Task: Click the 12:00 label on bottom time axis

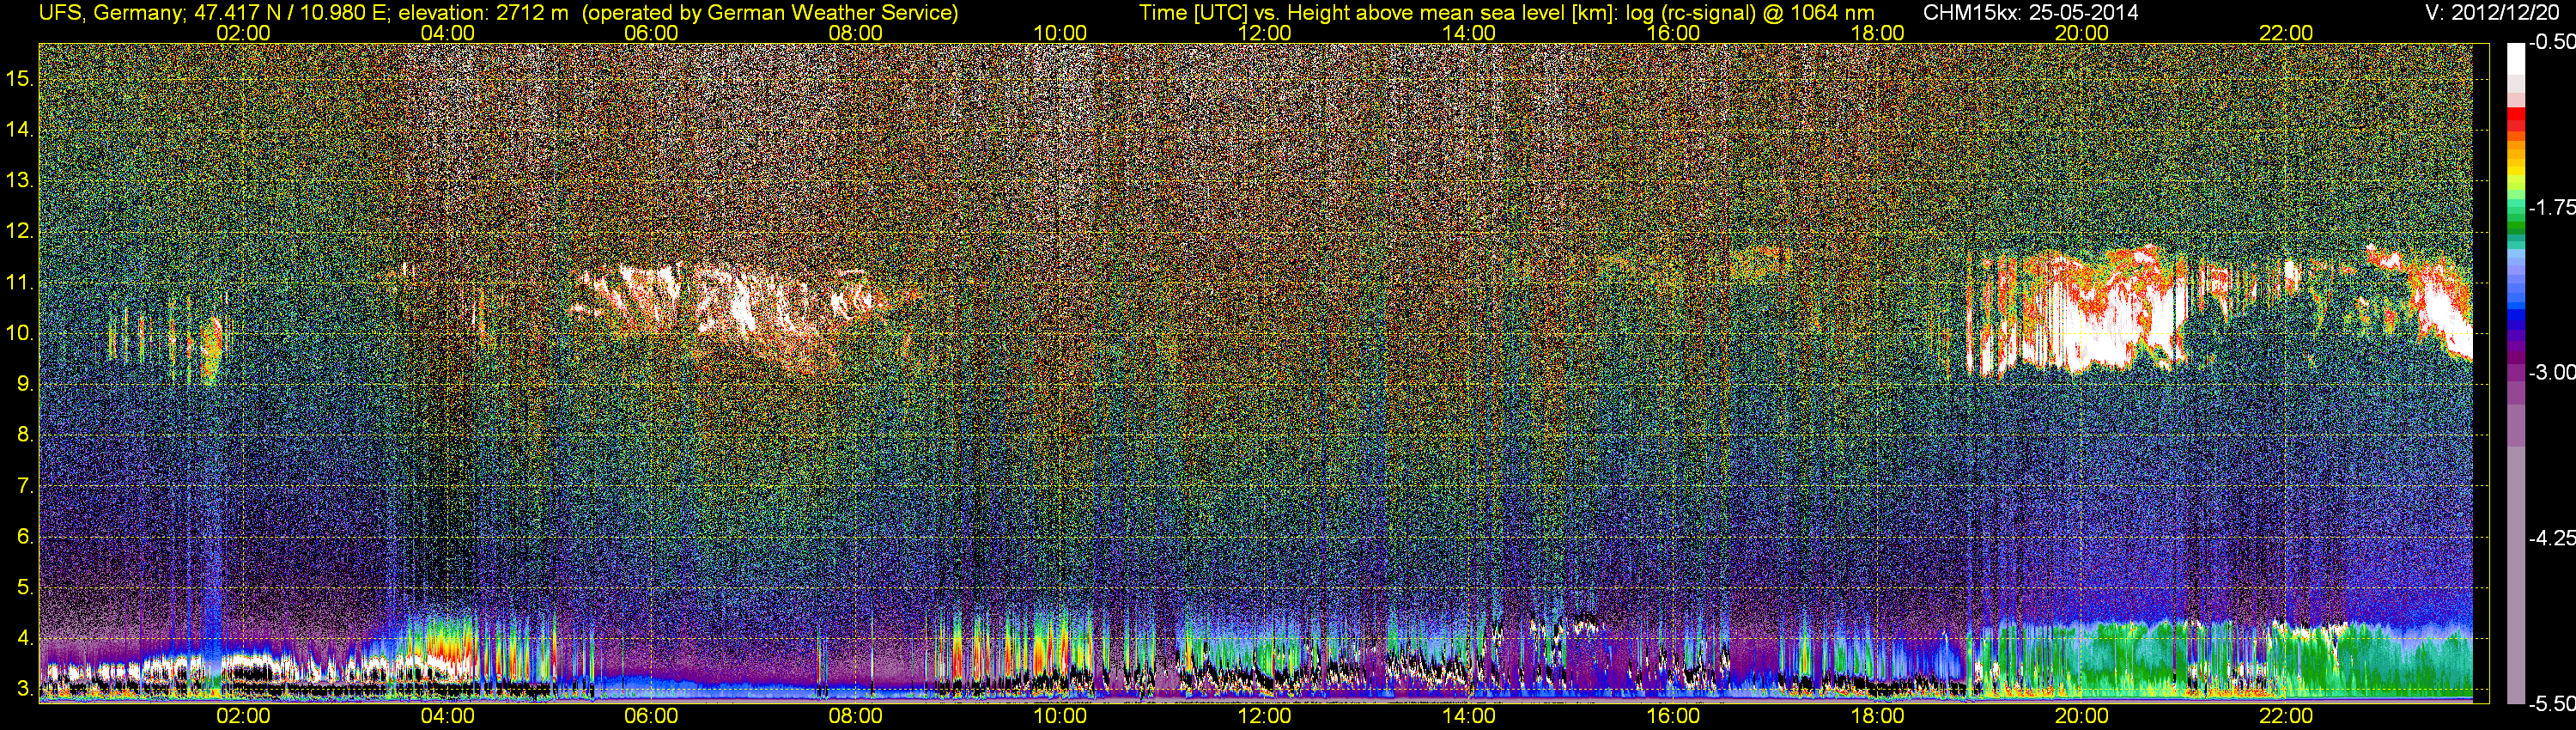Action: pos(1264,716)
